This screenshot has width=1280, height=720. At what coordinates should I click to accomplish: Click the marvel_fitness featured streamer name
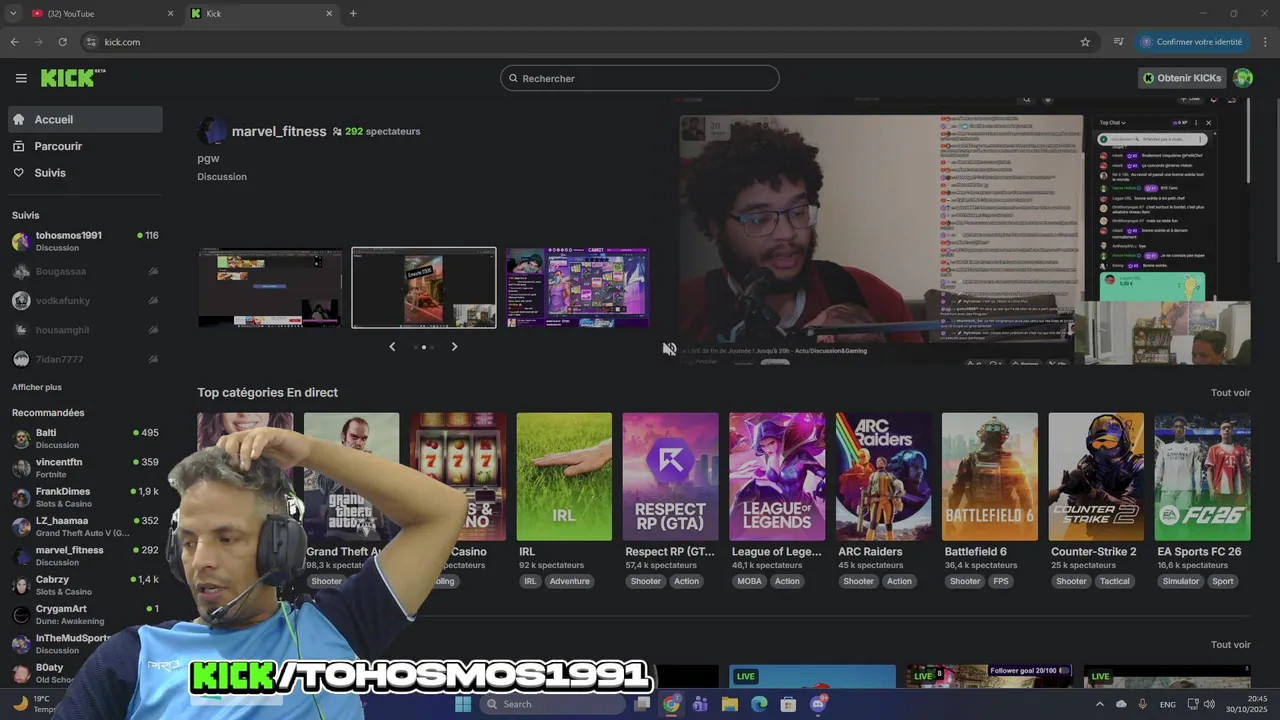[279, 131]
